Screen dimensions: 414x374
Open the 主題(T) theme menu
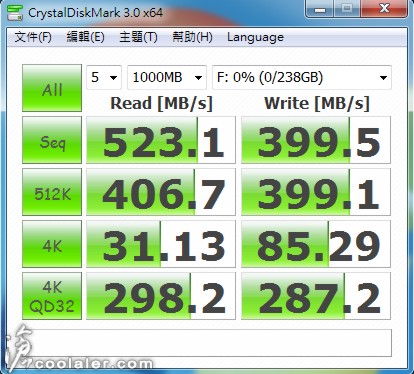click(x=138, y=37)
